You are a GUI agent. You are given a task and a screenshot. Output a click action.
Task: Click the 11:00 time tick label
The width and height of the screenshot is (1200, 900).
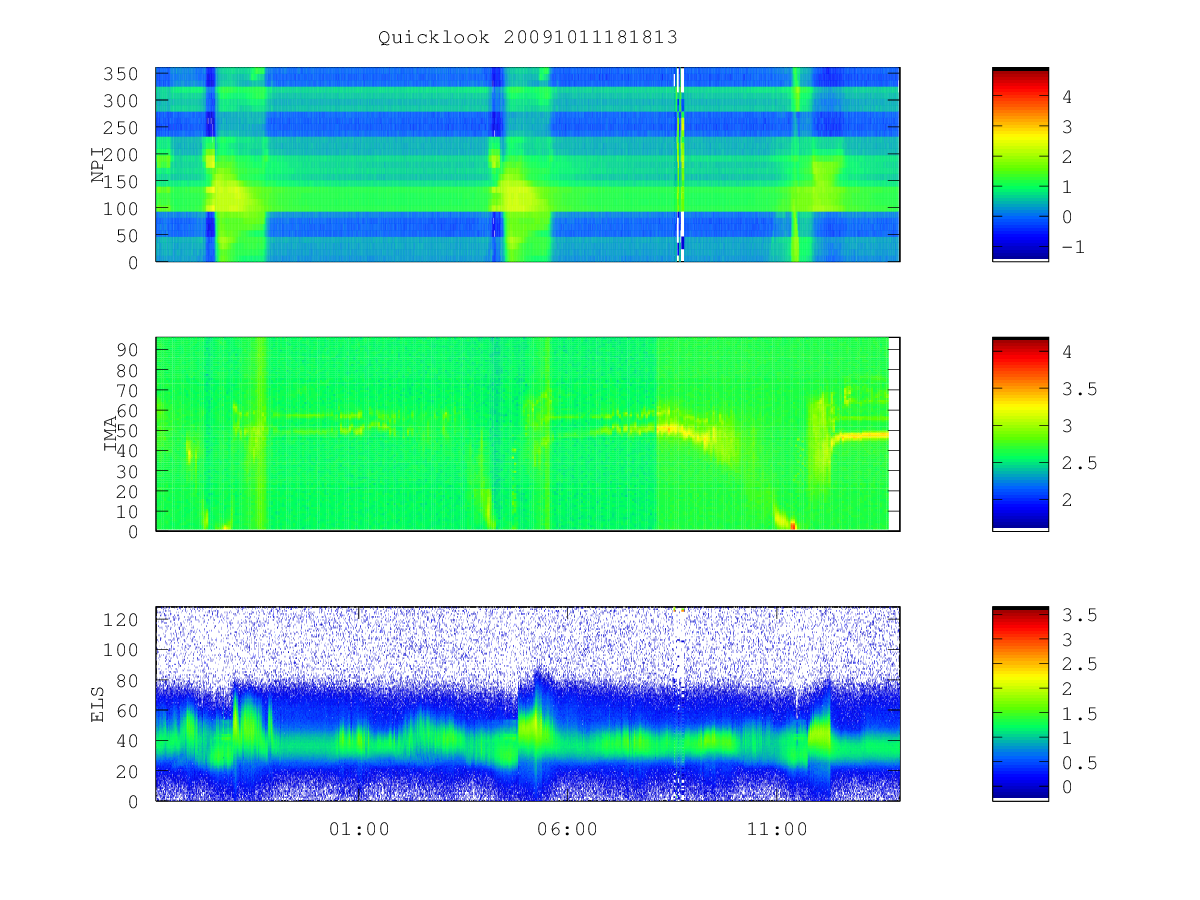click(777, 830)
